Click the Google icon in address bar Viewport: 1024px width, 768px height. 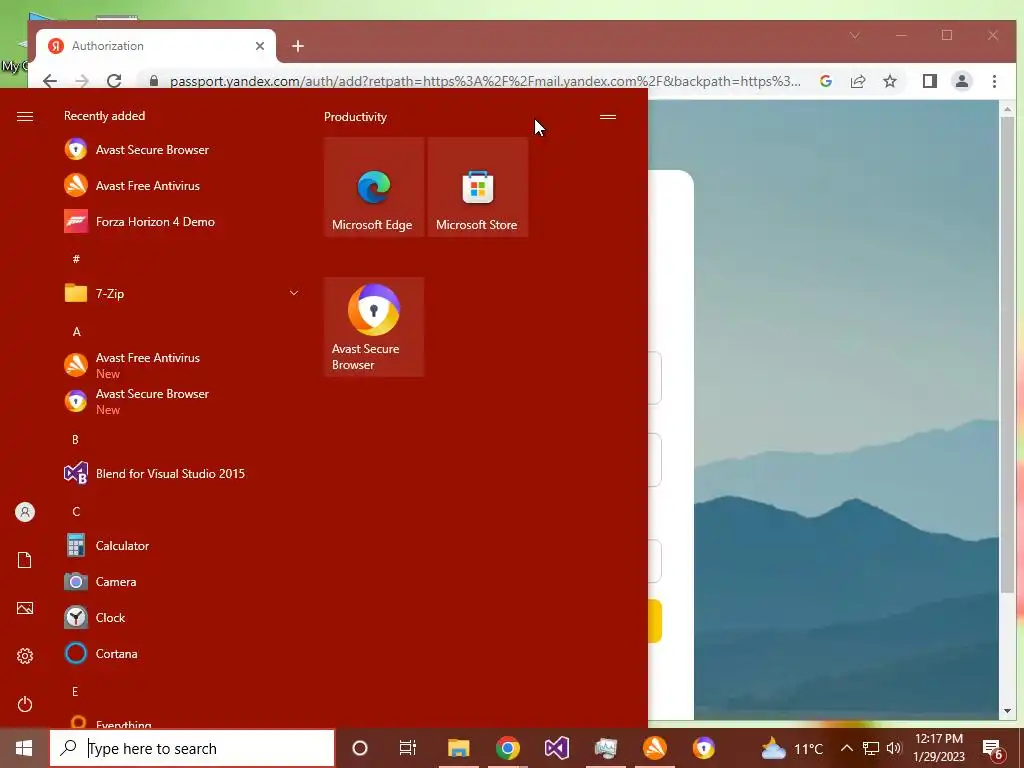(825, 81)
